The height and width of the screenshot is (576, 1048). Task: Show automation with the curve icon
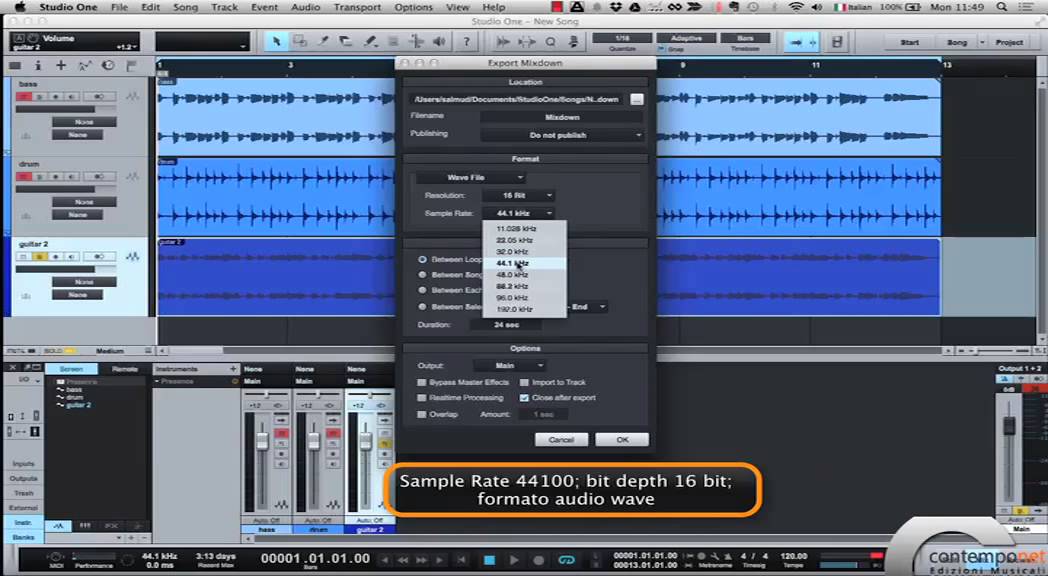[x=84, y=65]
